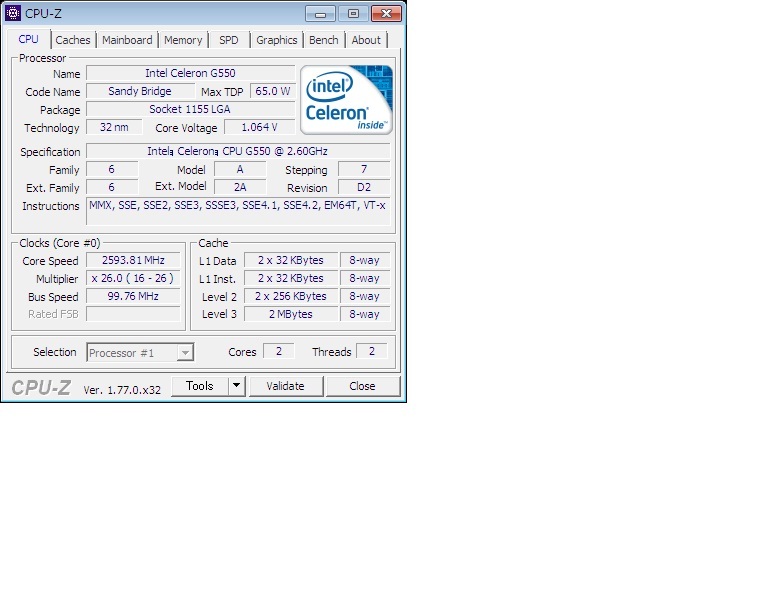Click the Core Voltage value 1.064 V
The height and width of the screenshot is (614, 768).
click(260, 127)
